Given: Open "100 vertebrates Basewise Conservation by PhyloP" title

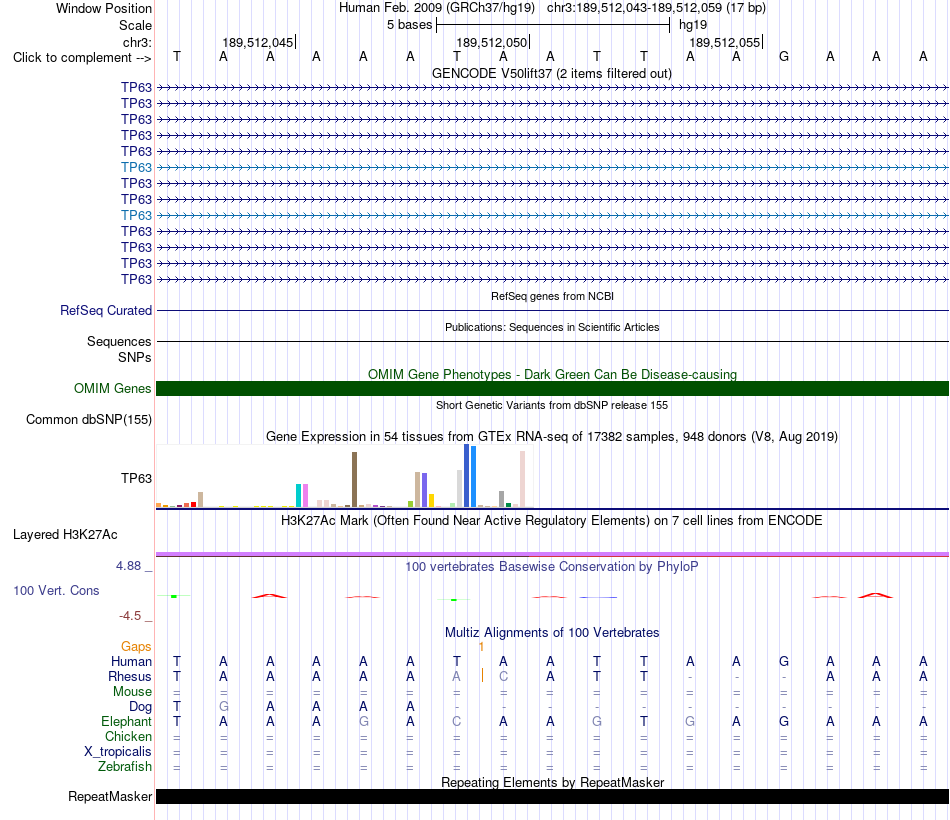Looking at the screenshot, I should 552,567.
